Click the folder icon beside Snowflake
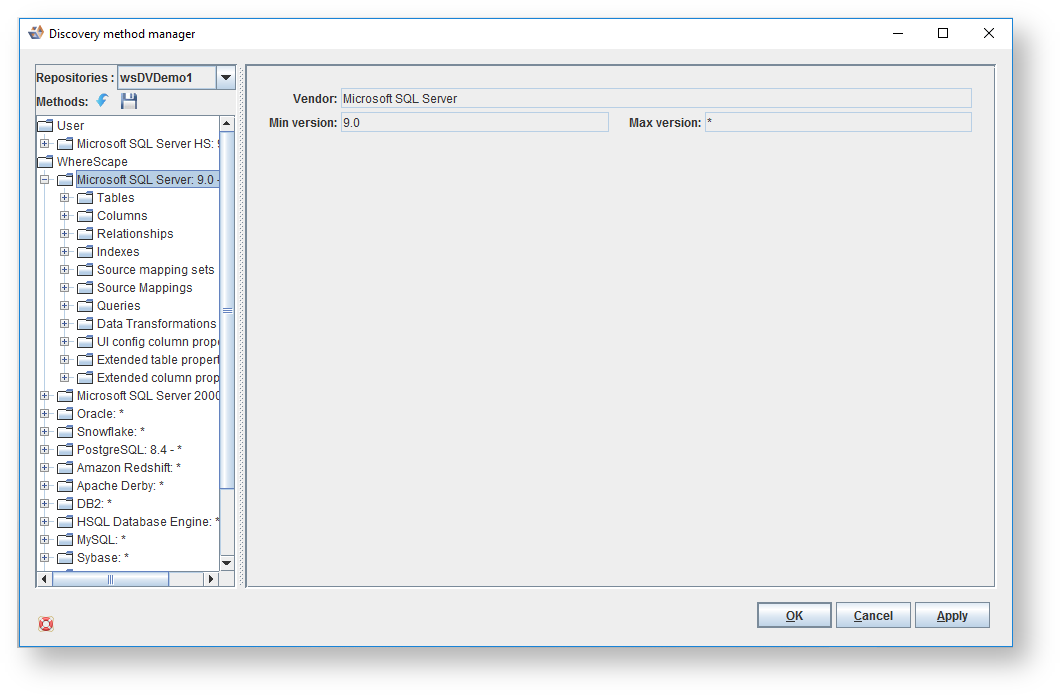This screenshot has width=1061, height=696. click(65, 432)
